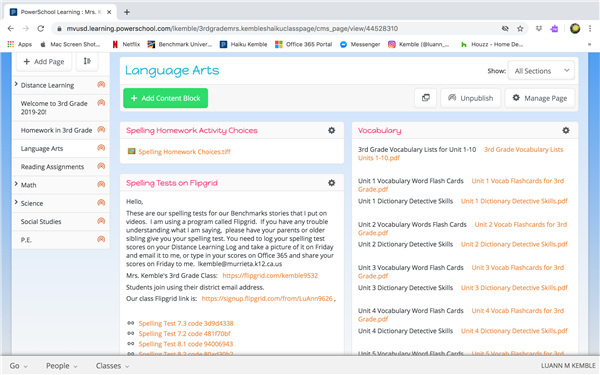The height and width of the screenshot is (375, 600).
Task: Open the Chrome menu (three dots)
Action: click(x=590, y=28)
